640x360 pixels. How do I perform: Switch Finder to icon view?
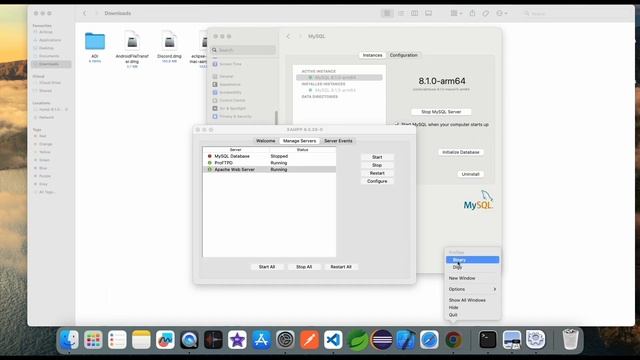tap(387, 13)
